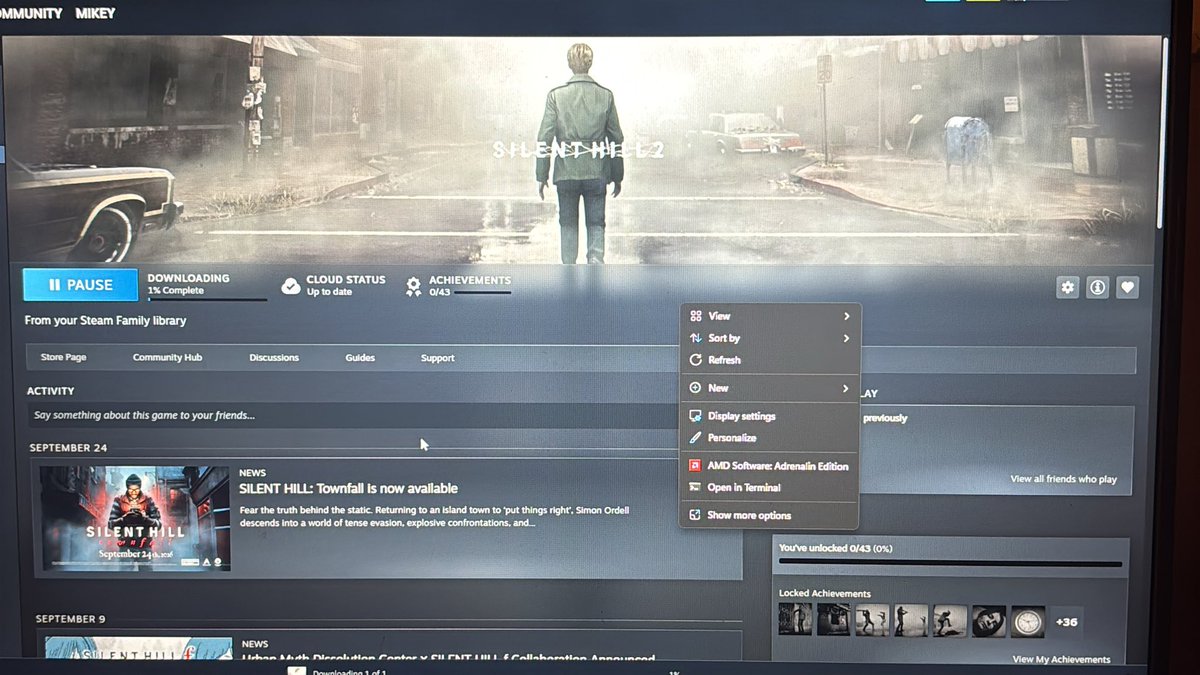Click the Cloud Status checkmark icon
The height and width of the screenshot is (675, 1200).
[291, 286]
